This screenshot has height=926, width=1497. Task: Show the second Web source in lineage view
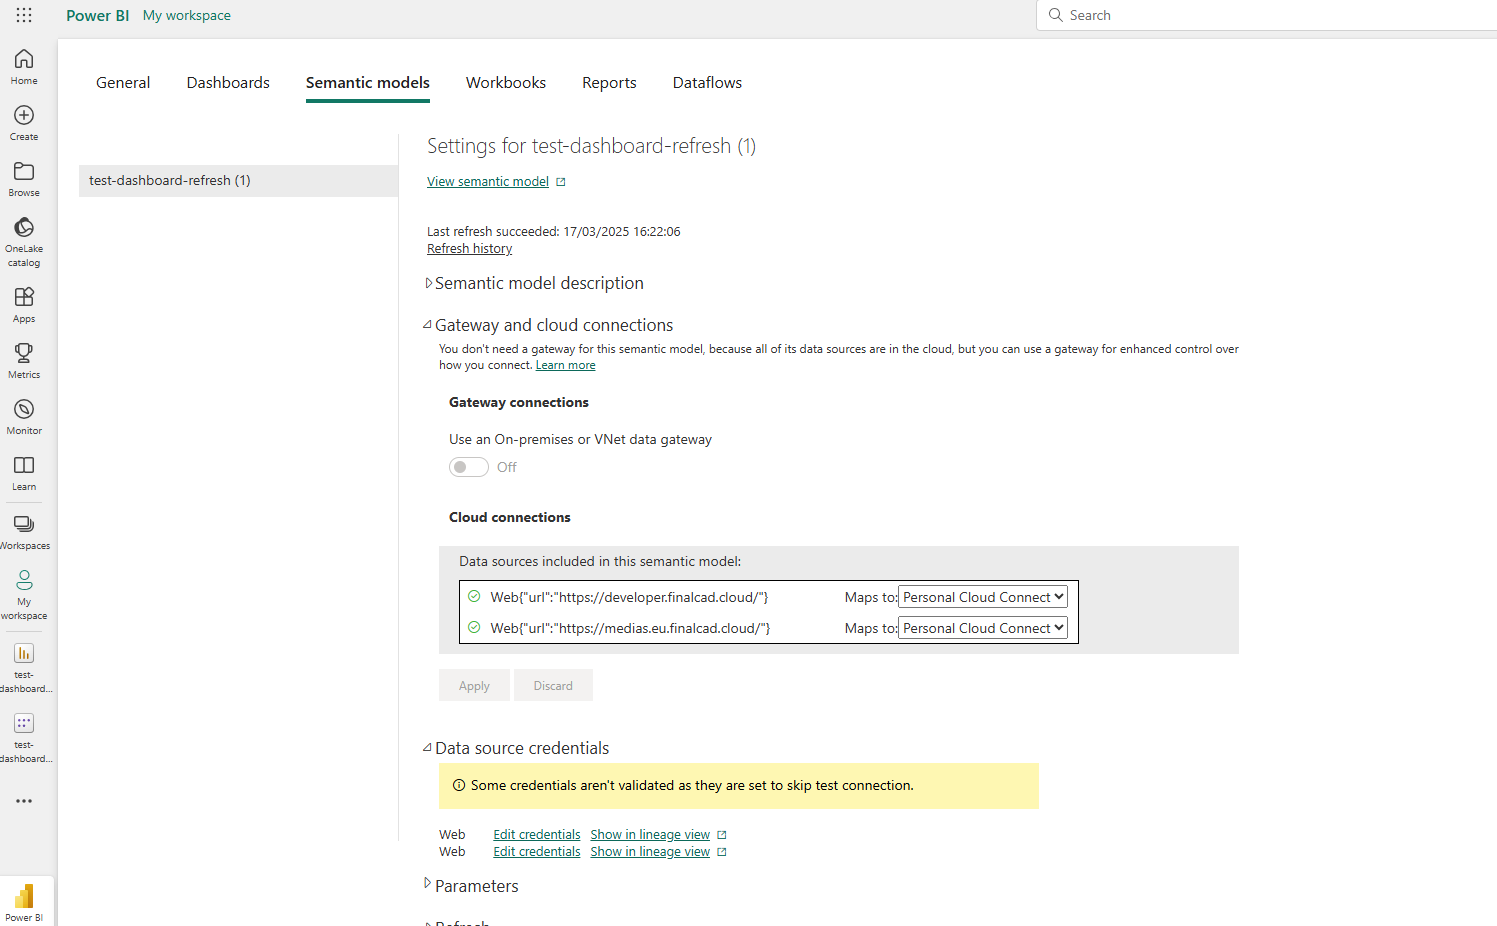coord(650,851)
